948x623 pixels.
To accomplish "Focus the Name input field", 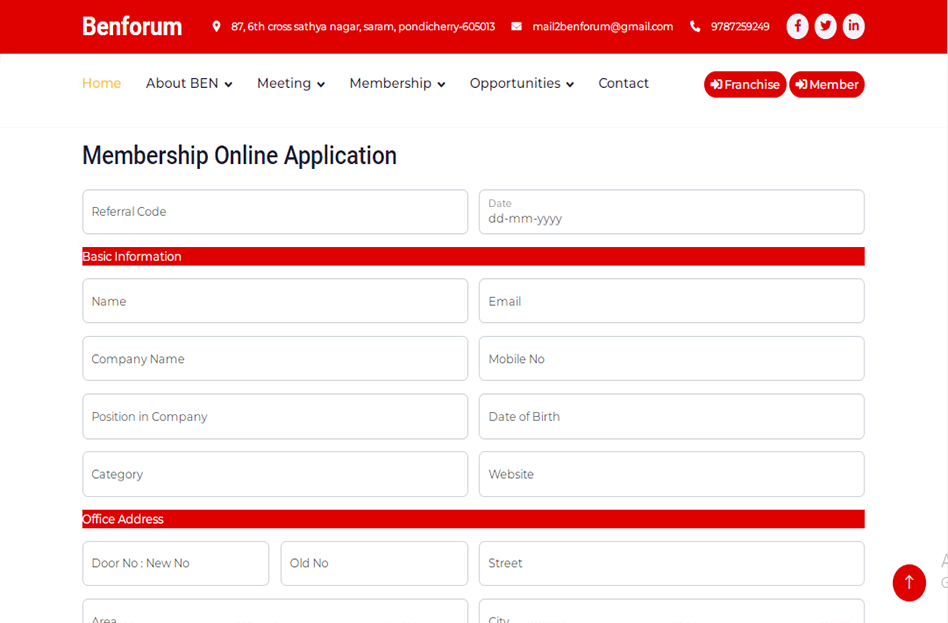I will click(275, 301).
